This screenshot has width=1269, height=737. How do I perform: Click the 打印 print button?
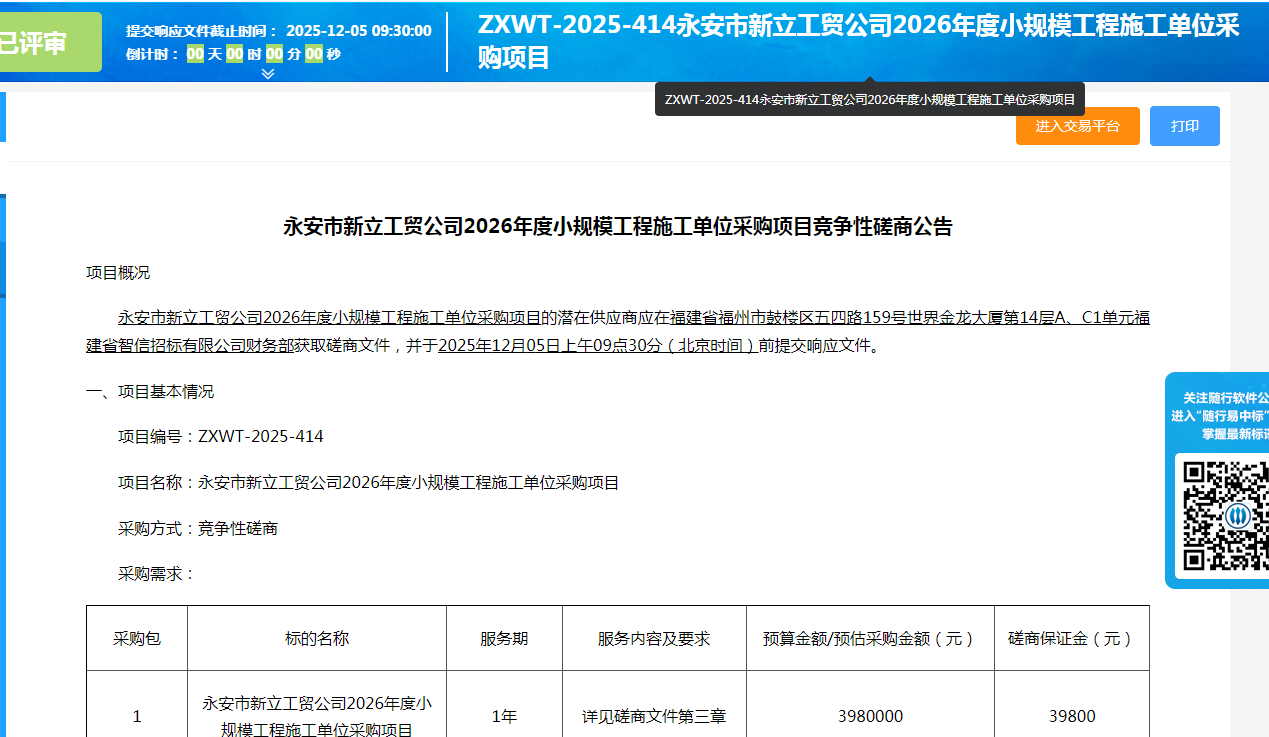coord(1184,126)
